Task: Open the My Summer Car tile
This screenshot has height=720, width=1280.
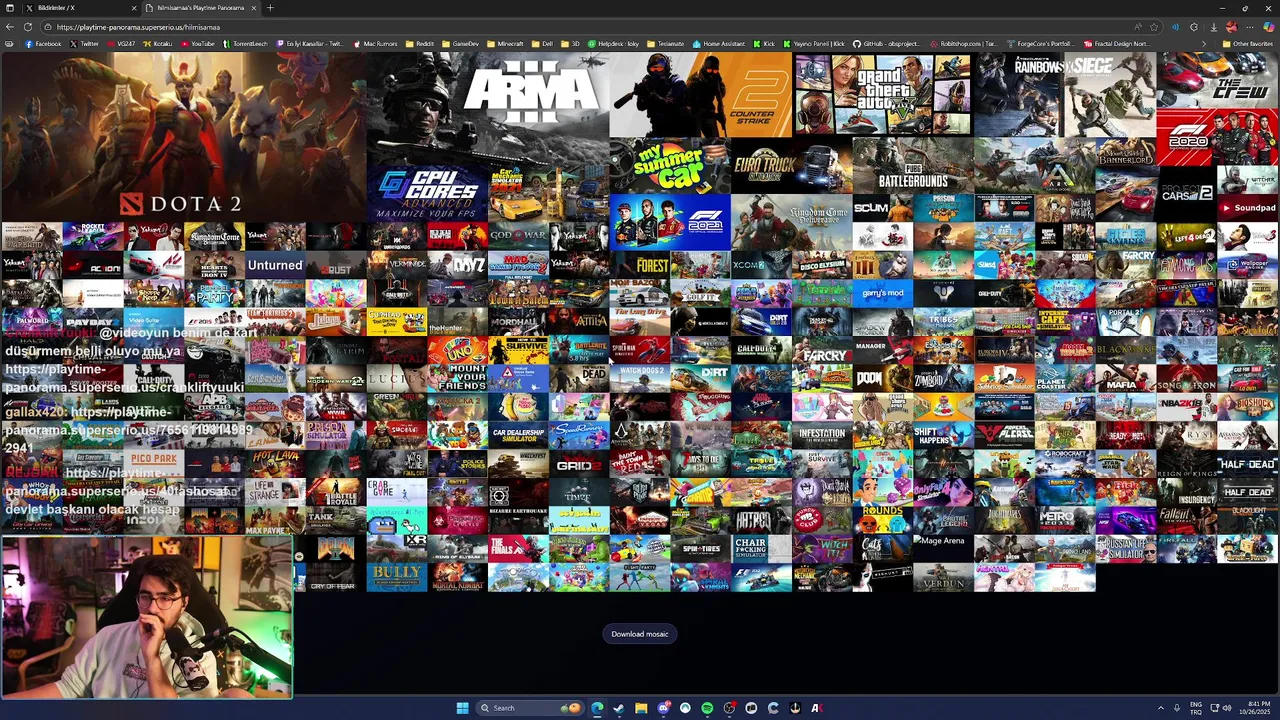Action: click(670, 166)
